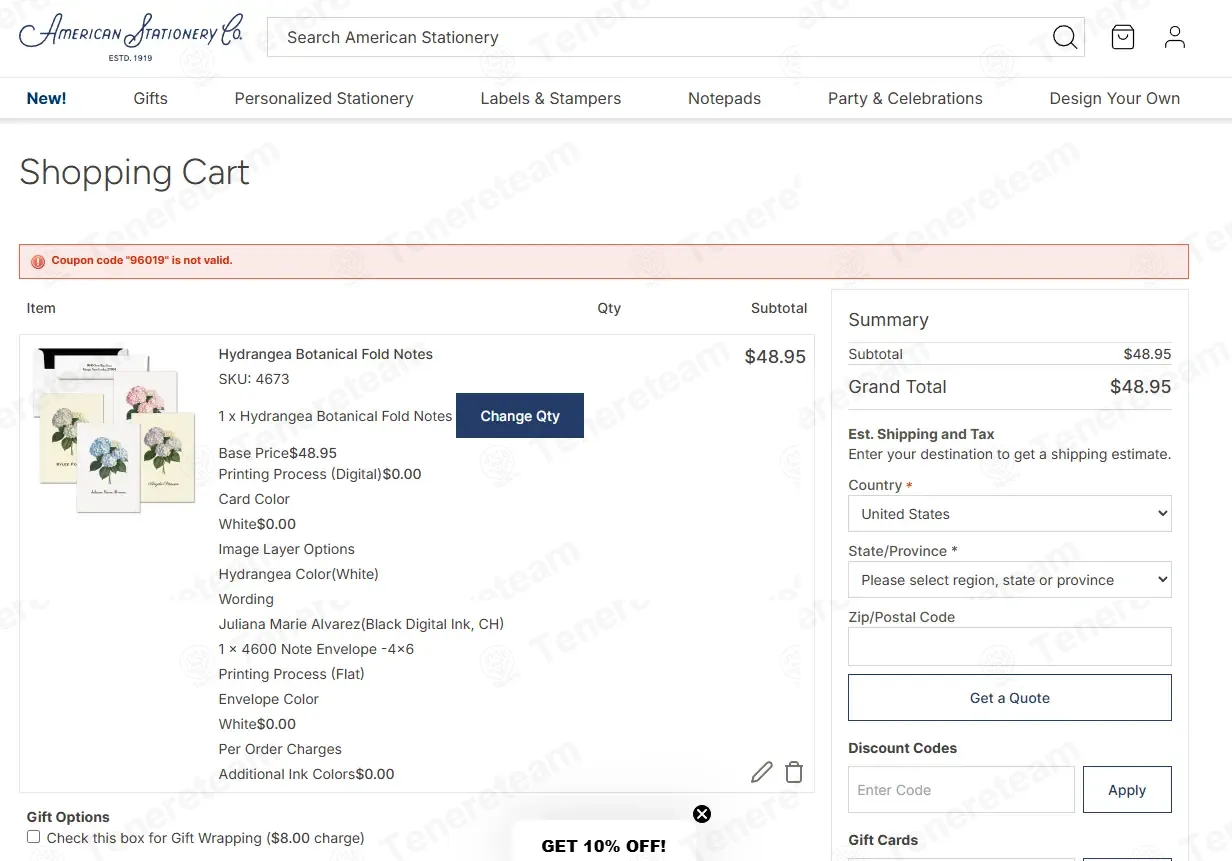The image size is (1232, 861).
Task: Open Party & Celebrations menu
Action: click(905, 98)
